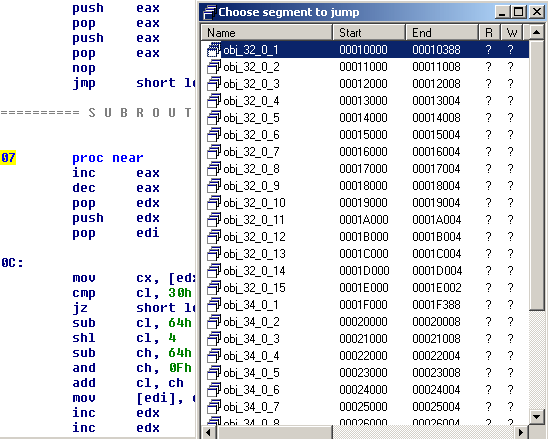Click the R permission column header
Screen dimensions: 548x439
pyautogui.click(x=489, y=33)
